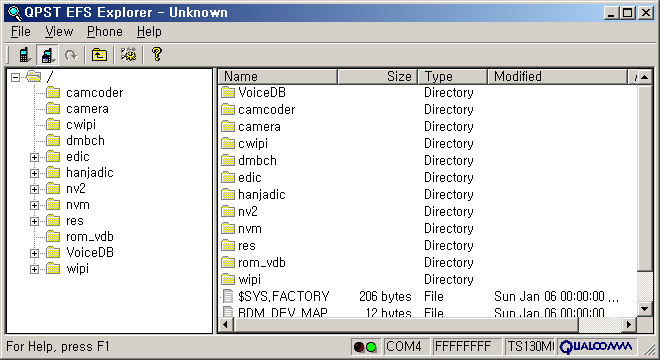Viewport: 660px width, 360px height.
Task: Expand the nv2 tree node
Action: point(35,189)
